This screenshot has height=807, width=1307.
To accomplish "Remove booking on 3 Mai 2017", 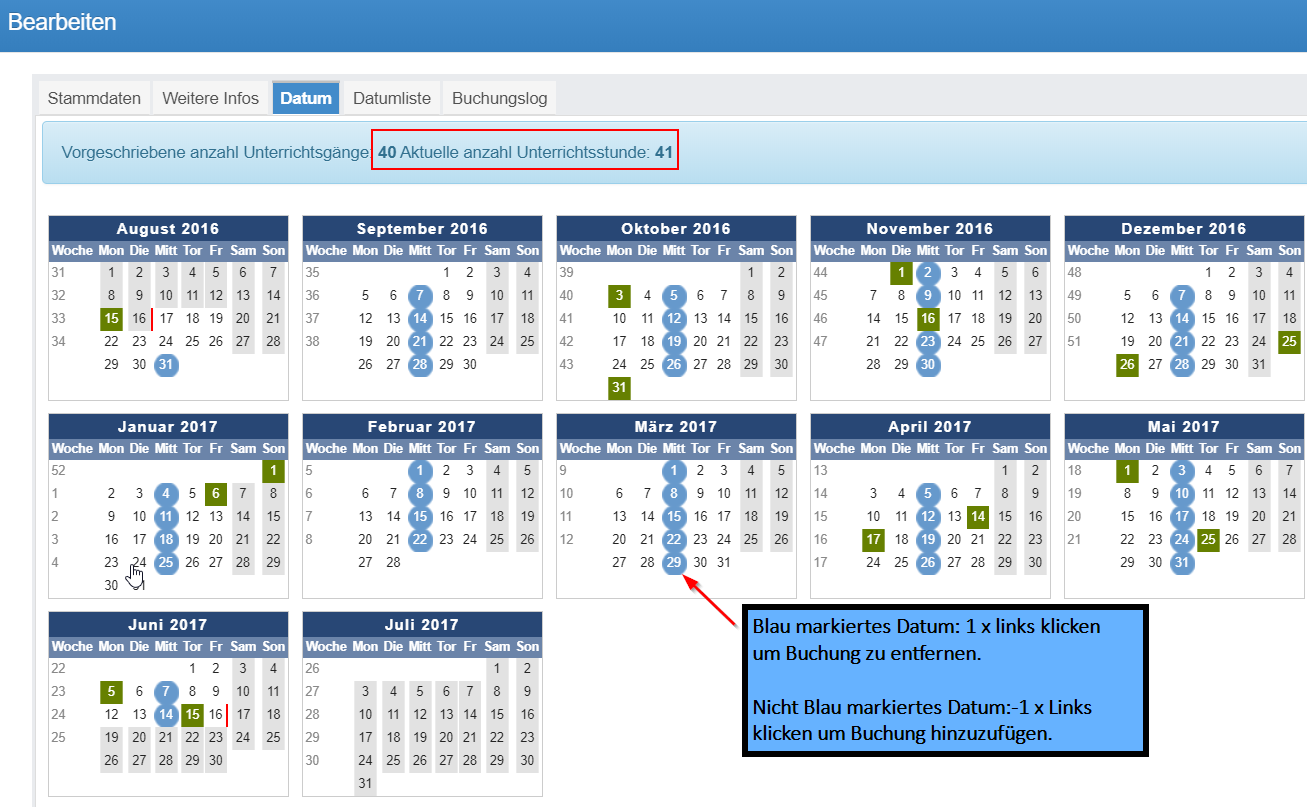I will coord(1182,470).
